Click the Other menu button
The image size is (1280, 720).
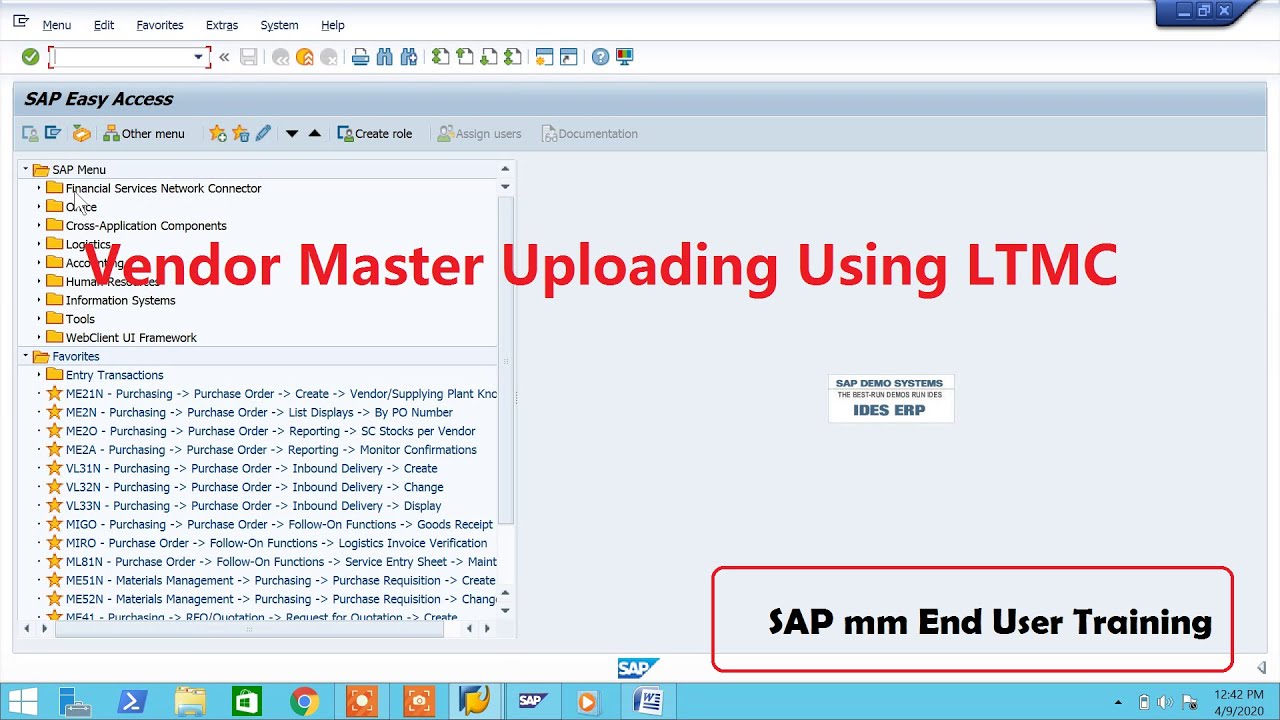[x=144, y=133]
